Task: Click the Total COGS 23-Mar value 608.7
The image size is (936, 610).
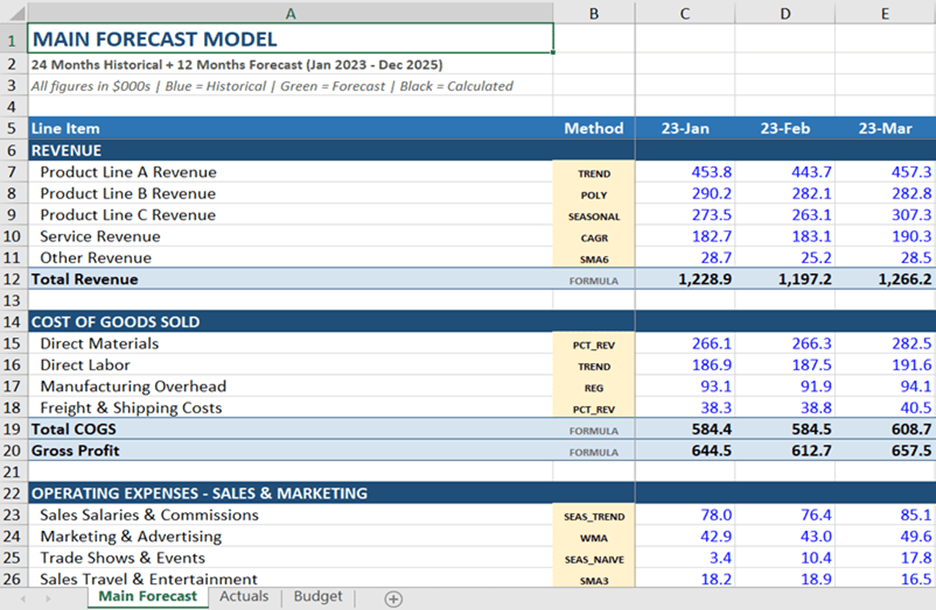Action: click(885, 429)
